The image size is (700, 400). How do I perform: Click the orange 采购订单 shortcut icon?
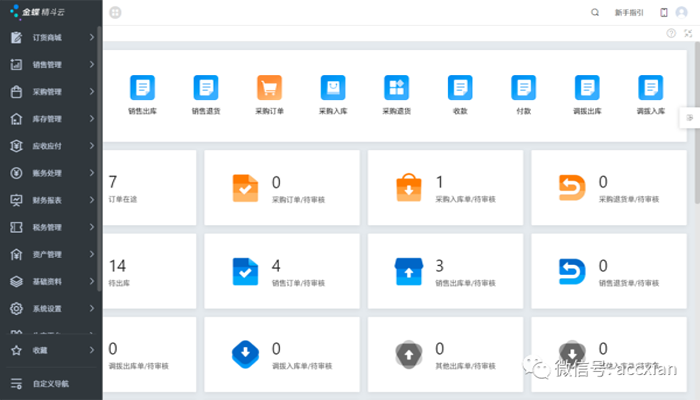pos(269,88)
